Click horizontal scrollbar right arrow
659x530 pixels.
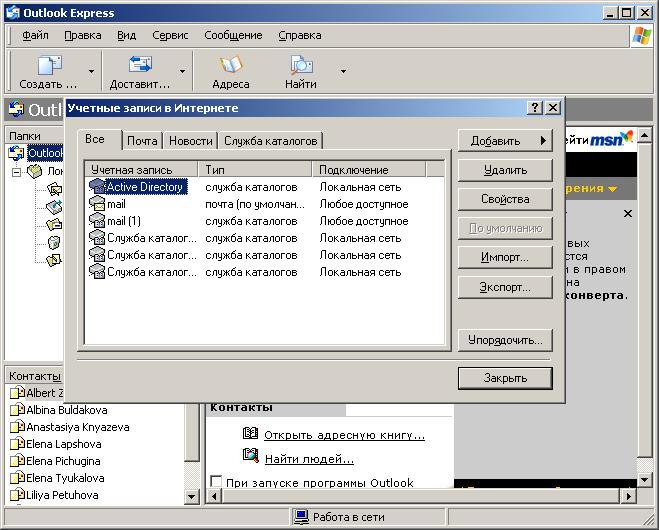tap(628, 496)
